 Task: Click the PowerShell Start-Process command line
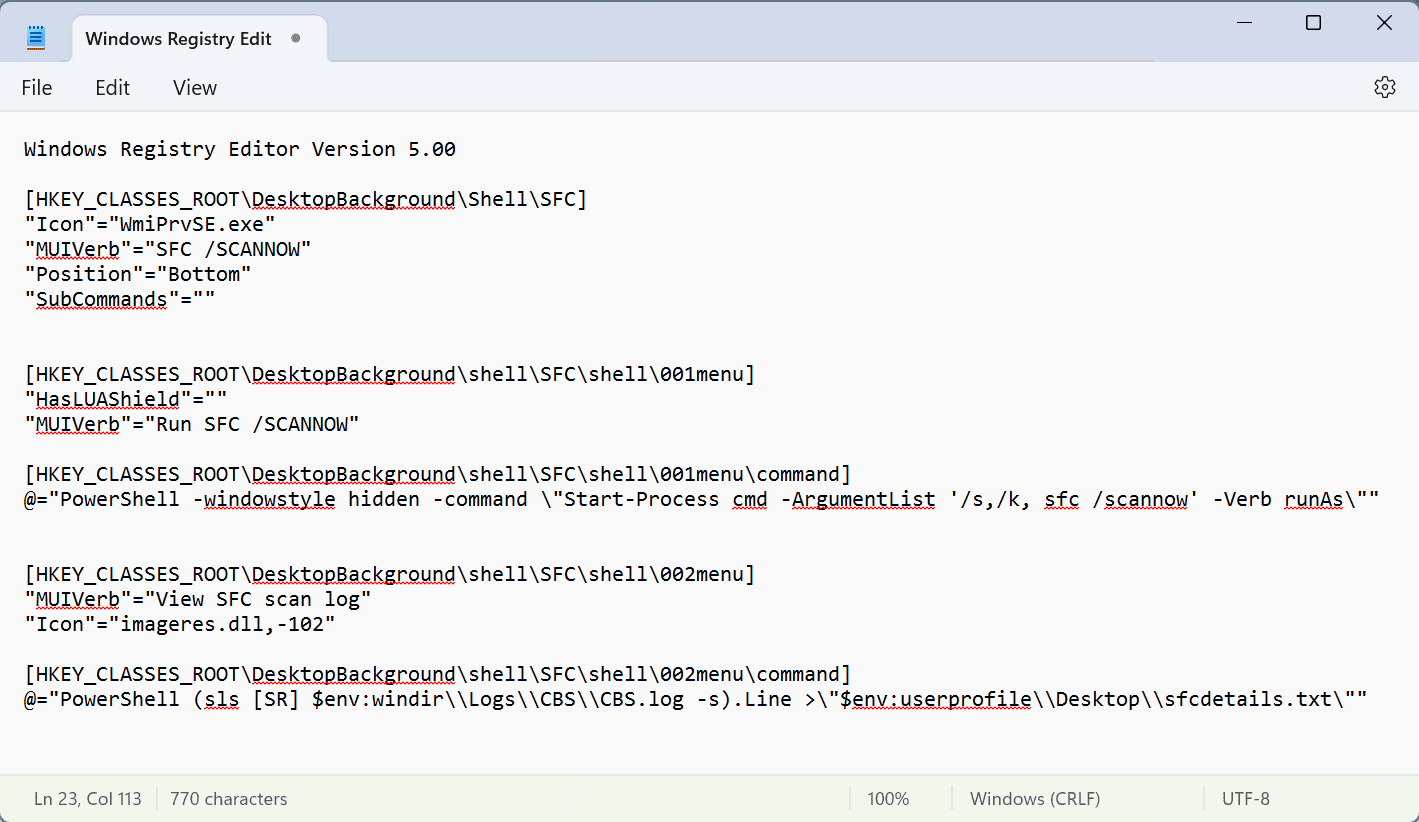click(x=702, y=499)
